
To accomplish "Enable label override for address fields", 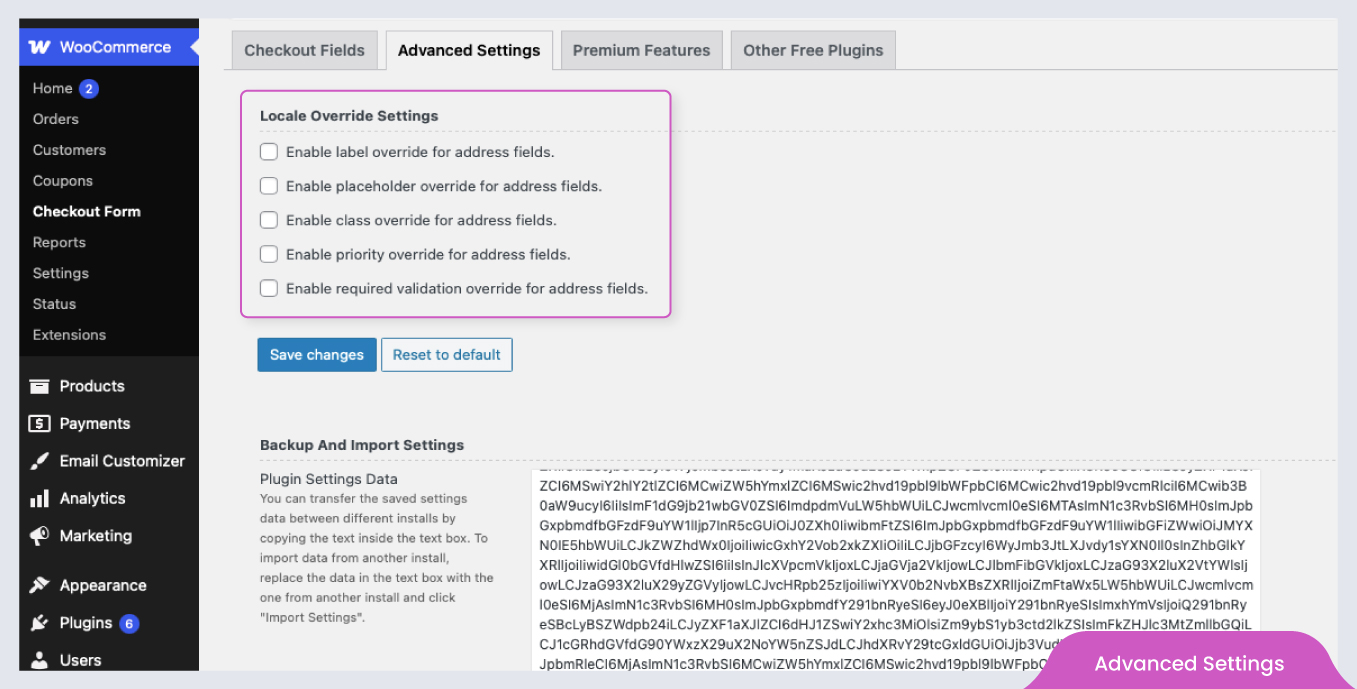I will [269, 152].
